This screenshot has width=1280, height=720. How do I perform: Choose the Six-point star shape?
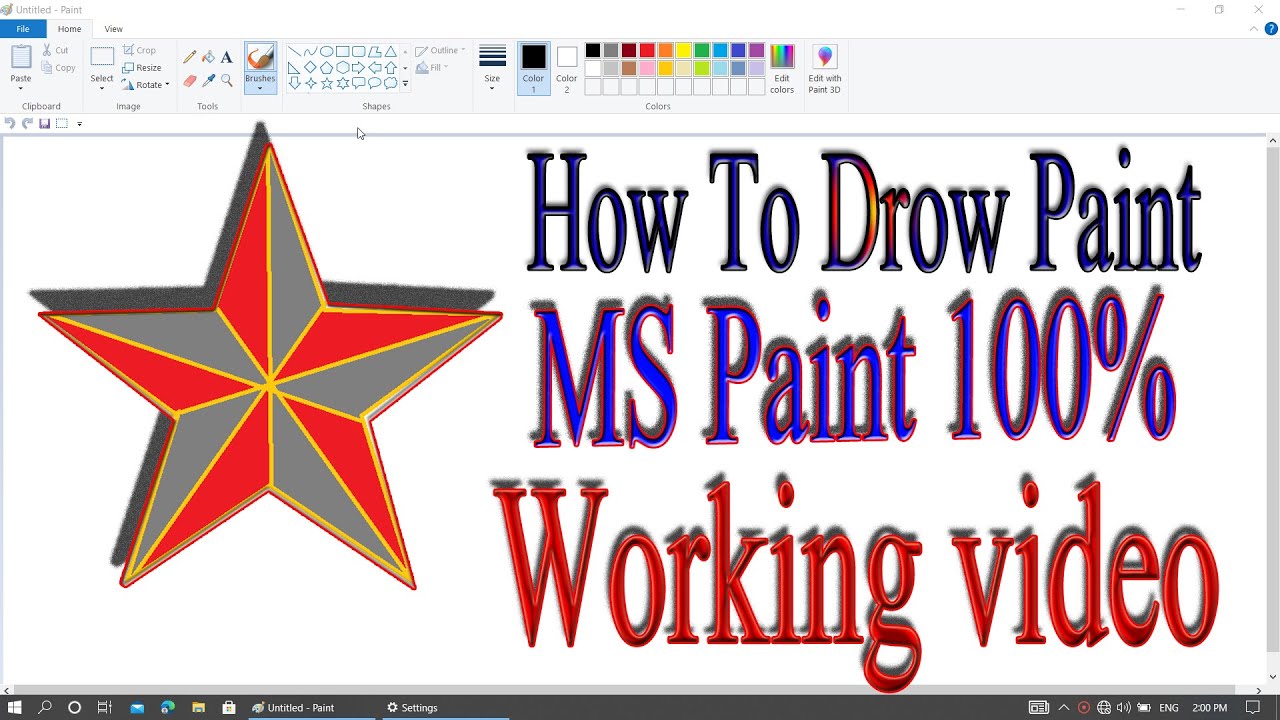tap(342, 84)
